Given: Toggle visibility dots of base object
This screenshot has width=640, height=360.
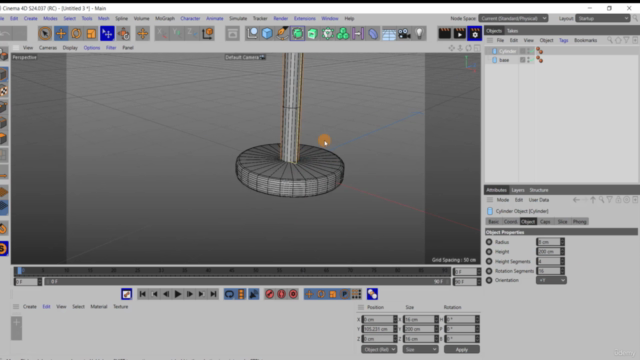Looking at the screenshot, I should [x=529, y=60].
